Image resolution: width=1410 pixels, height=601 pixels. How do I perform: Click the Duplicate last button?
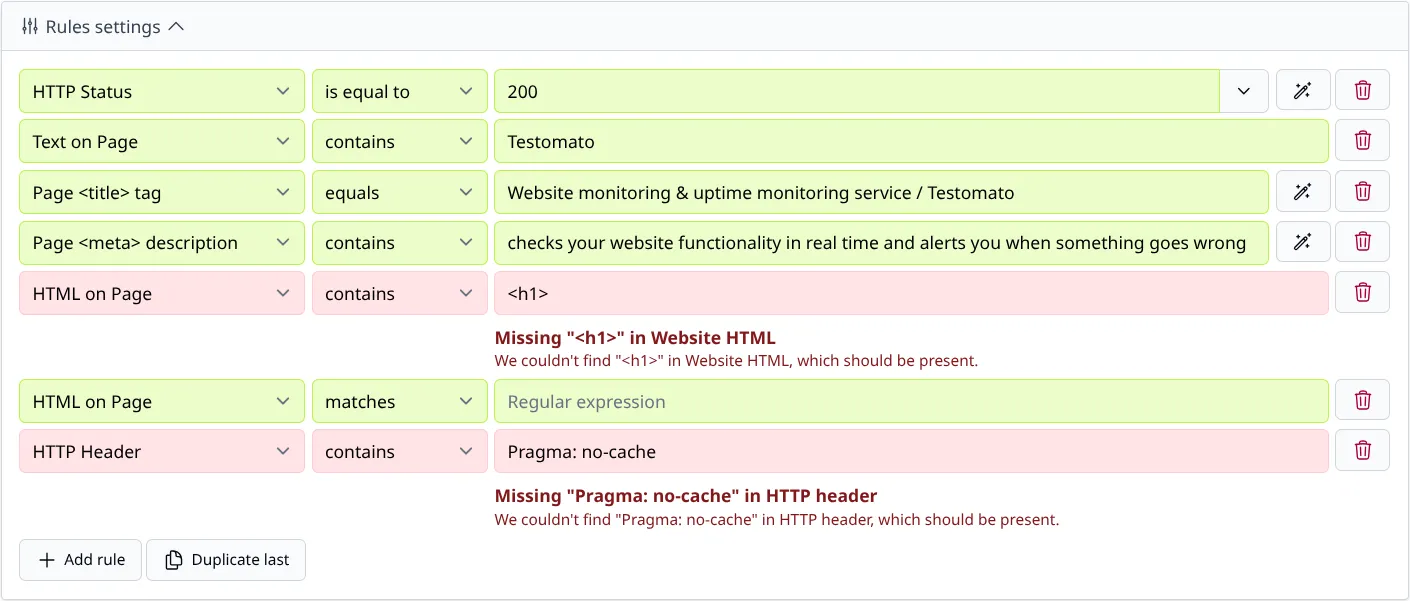coord(226,560)
